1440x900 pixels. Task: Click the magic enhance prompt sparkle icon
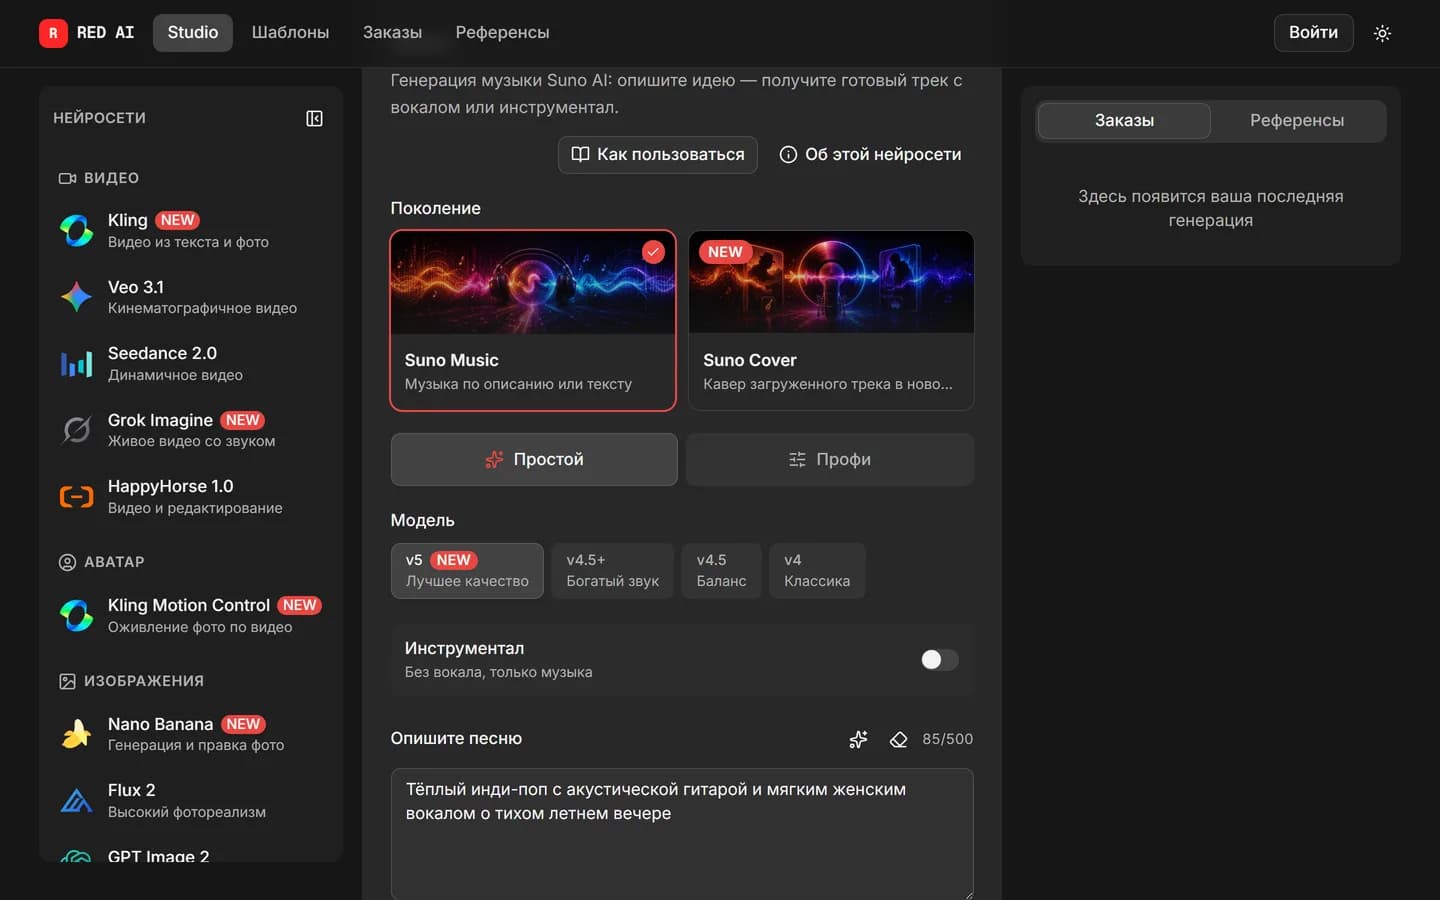(x=858, y=739)
